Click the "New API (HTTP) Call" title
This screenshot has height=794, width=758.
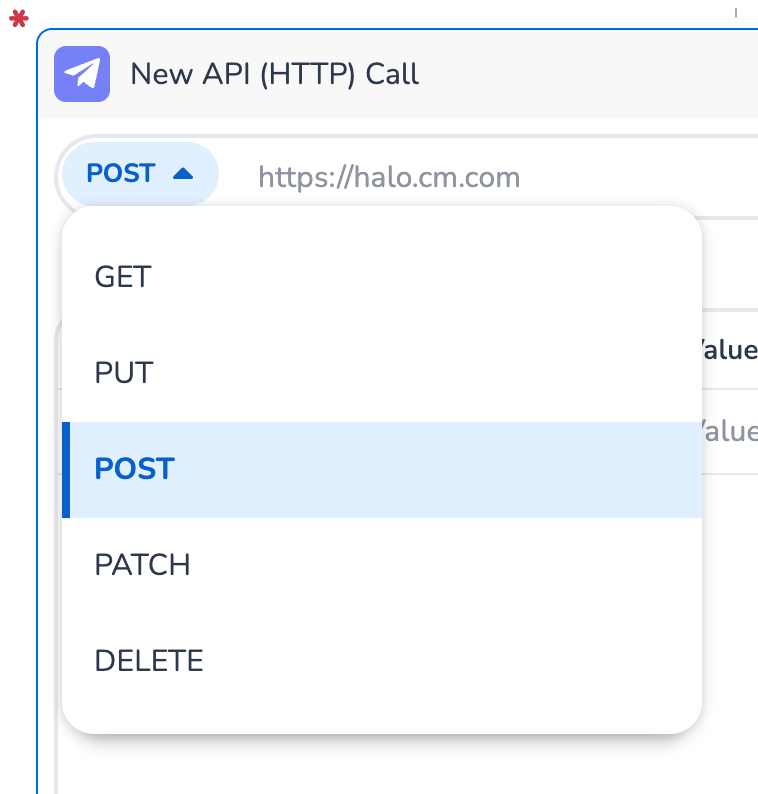pos(275,74)
